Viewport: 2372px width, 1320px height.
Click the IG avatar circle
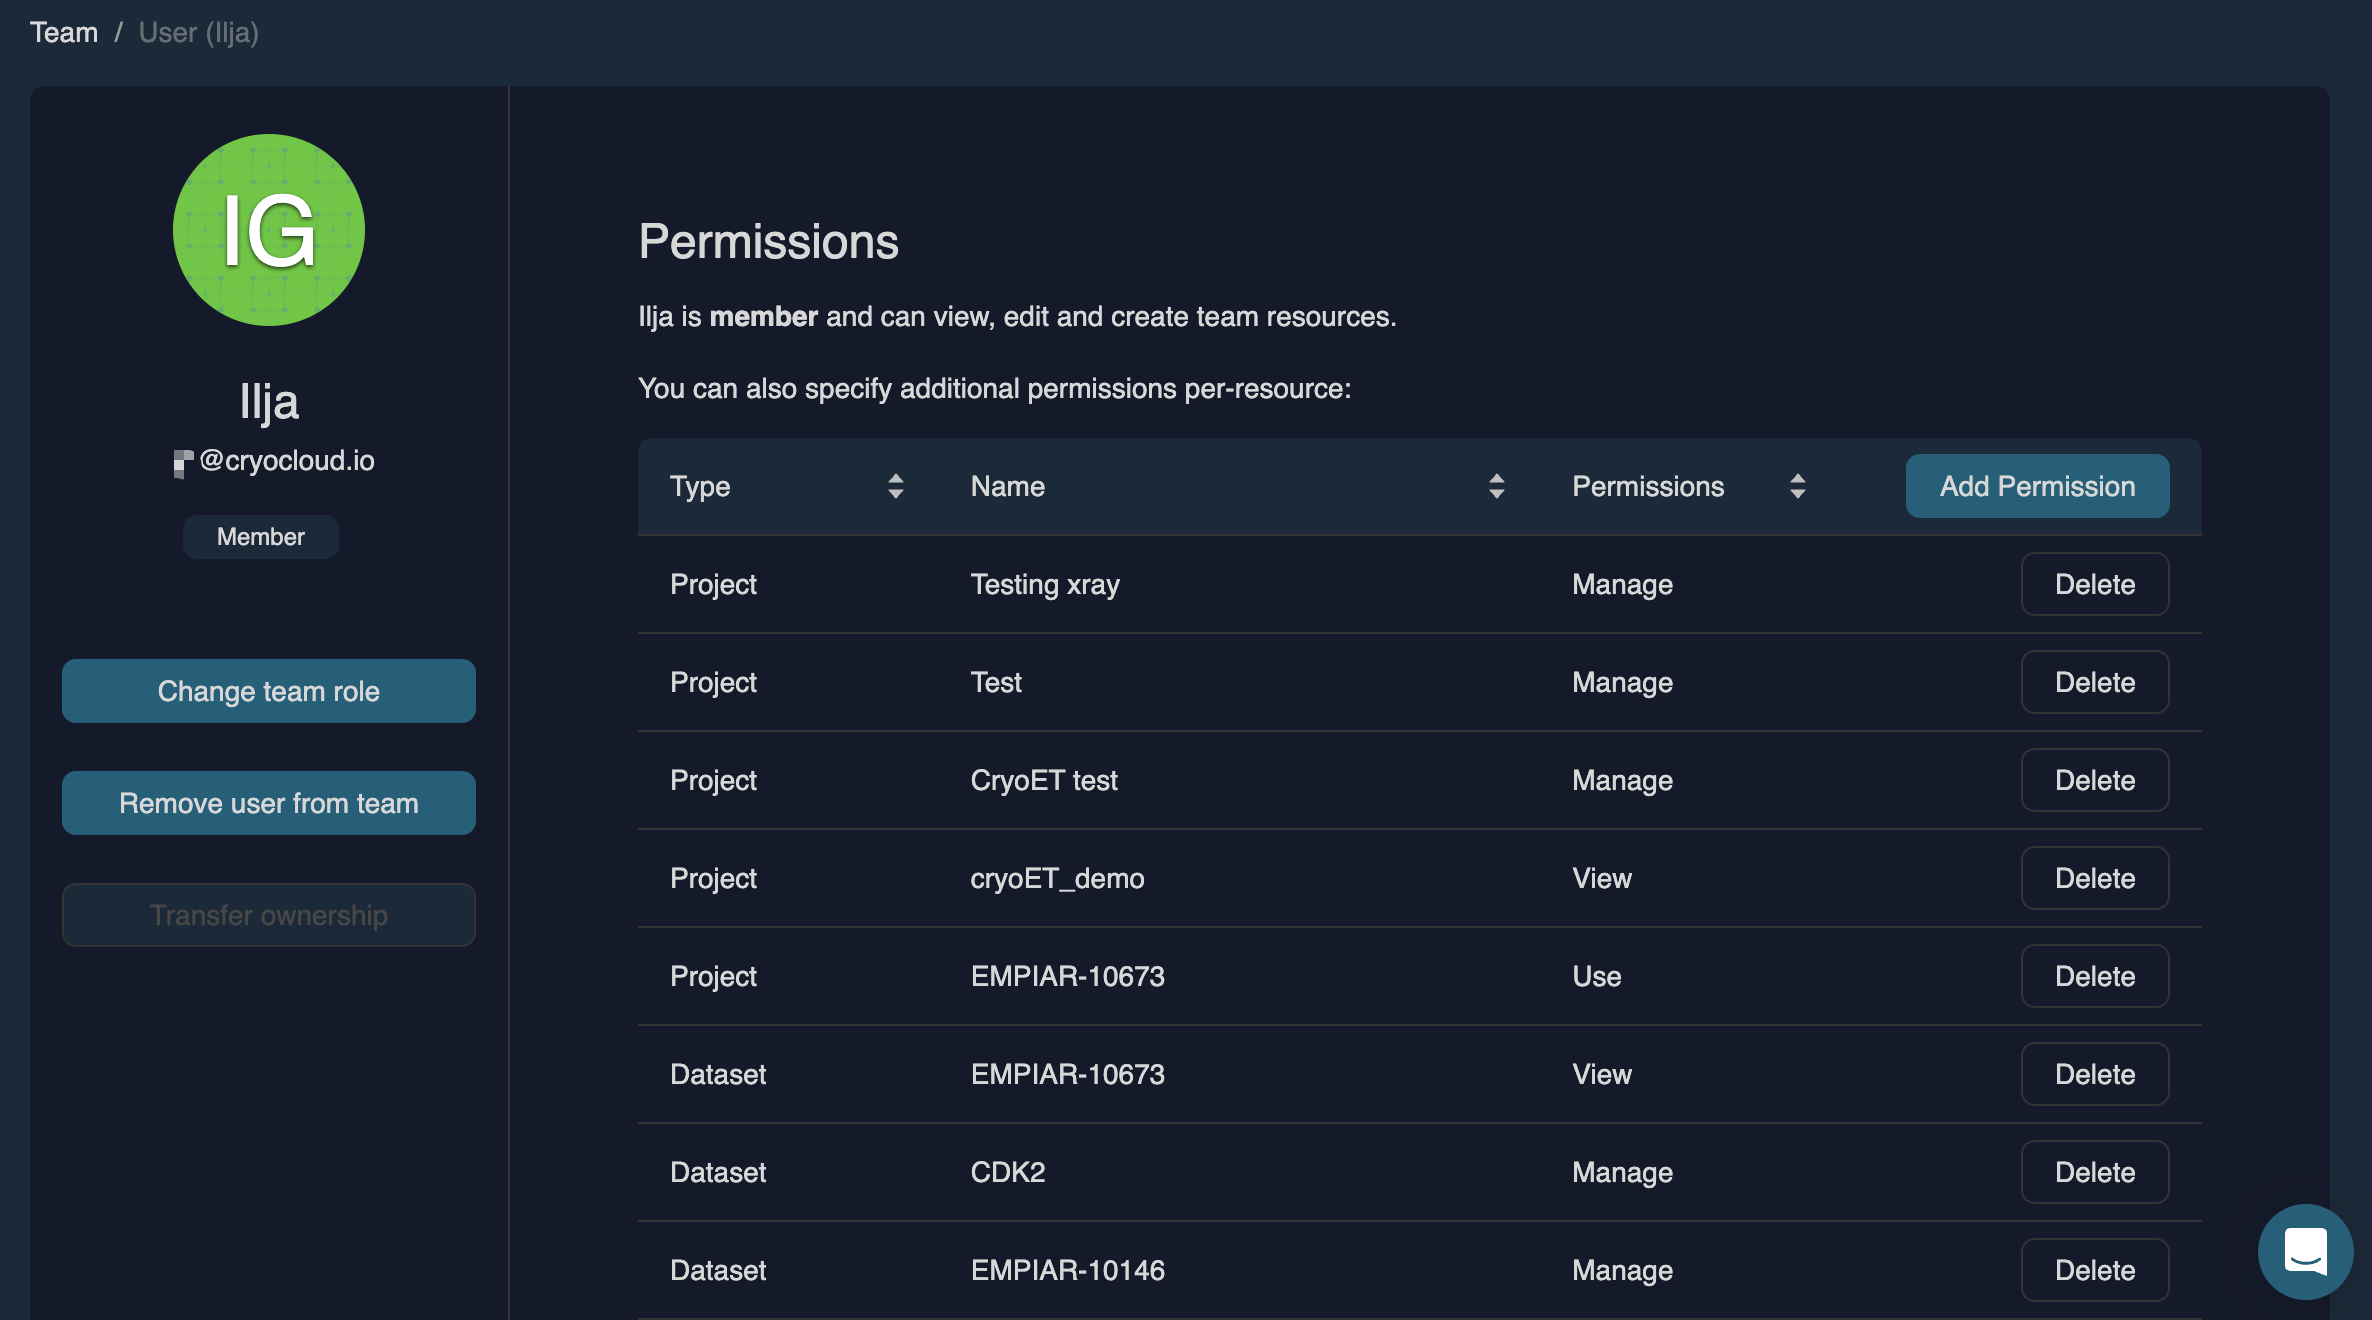point(269,230)
